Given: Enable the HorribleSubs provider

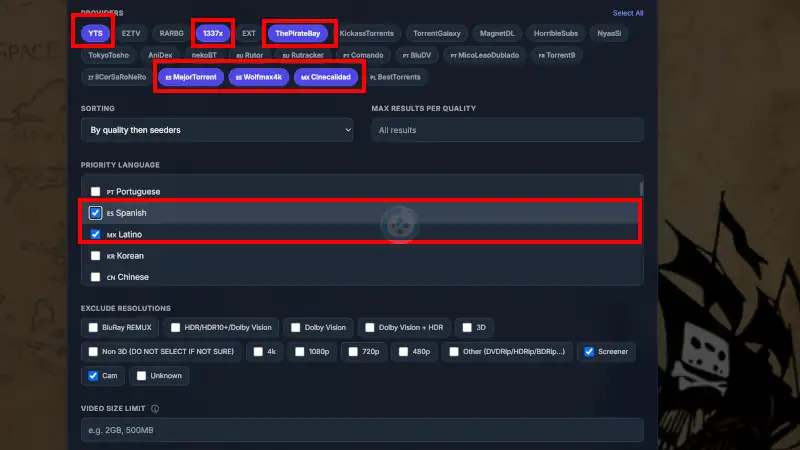Looking at the screenshot, I should click(556, 33).
